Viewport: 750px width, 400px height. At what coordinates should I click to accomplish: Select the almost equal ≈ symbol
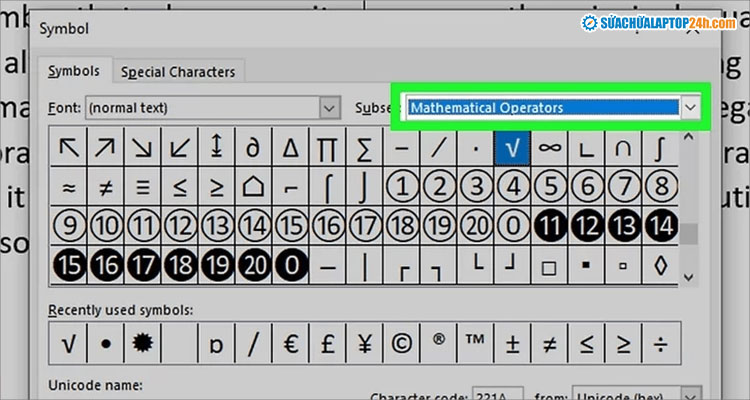tap(69, 187)
